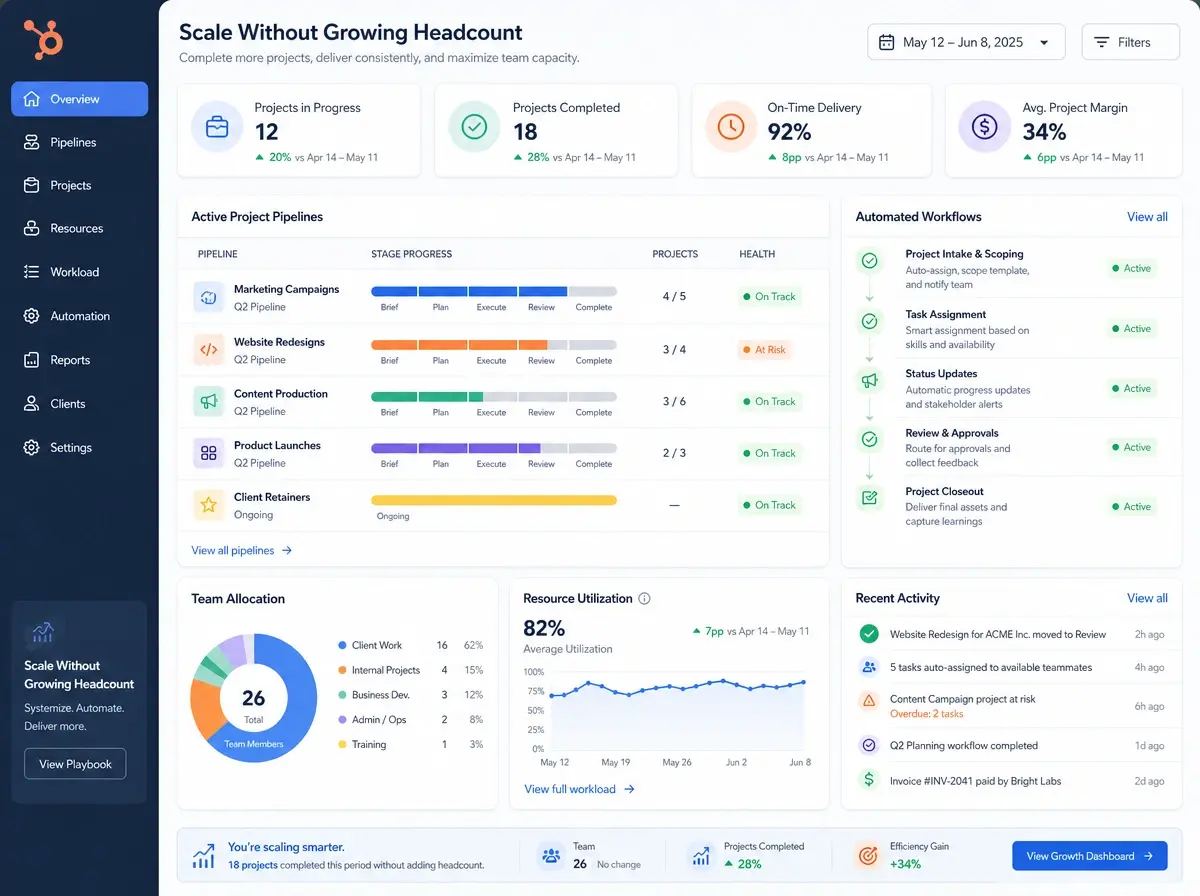Click the Content Production megaphone icon
This screenshot has width=1200, height=896.
208,401
